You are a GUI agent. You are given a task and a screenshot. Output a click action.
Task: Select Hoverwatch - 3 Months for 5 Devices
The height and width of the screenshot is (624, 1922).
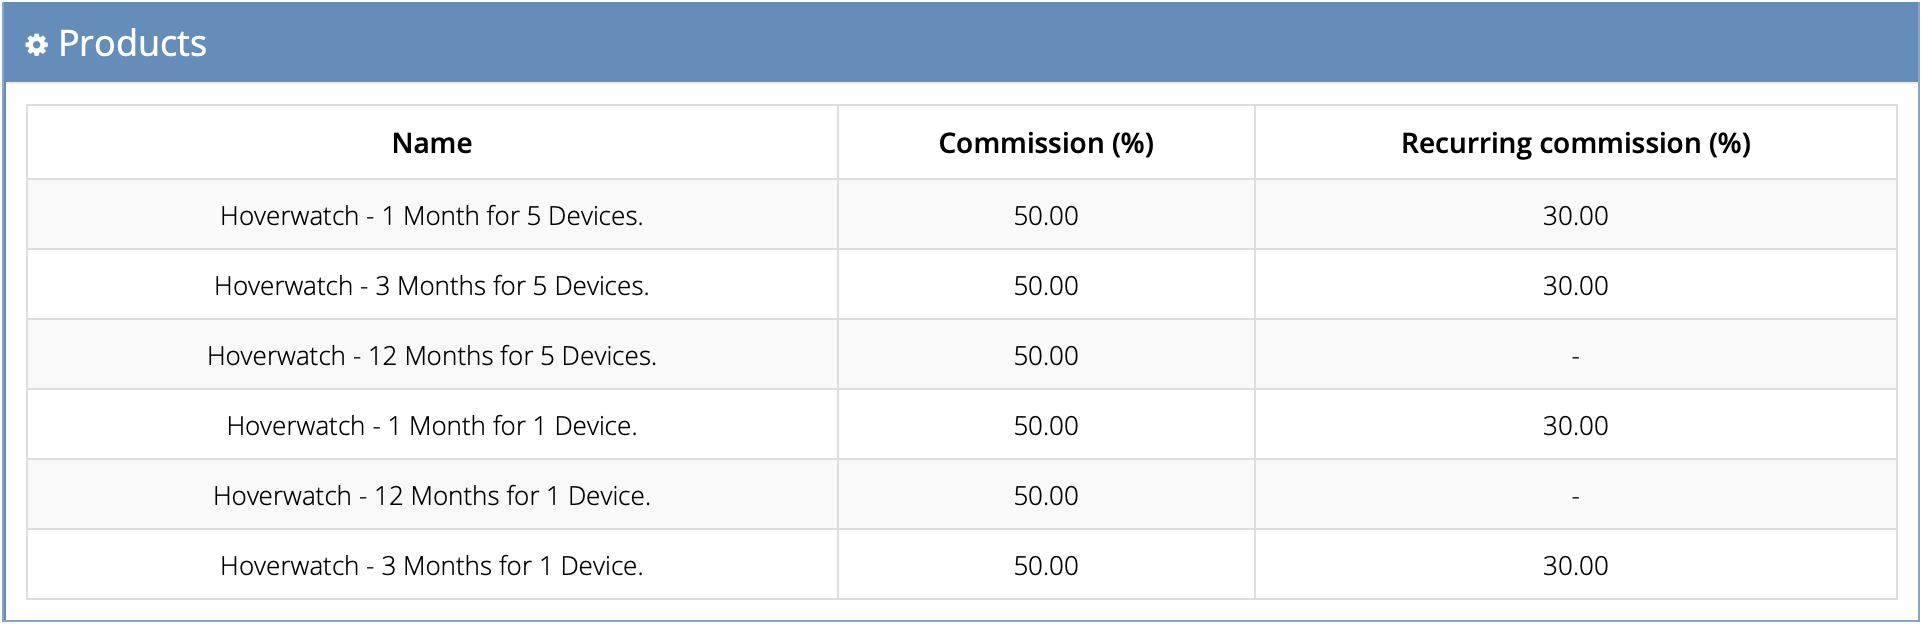(x=432, y=286)
